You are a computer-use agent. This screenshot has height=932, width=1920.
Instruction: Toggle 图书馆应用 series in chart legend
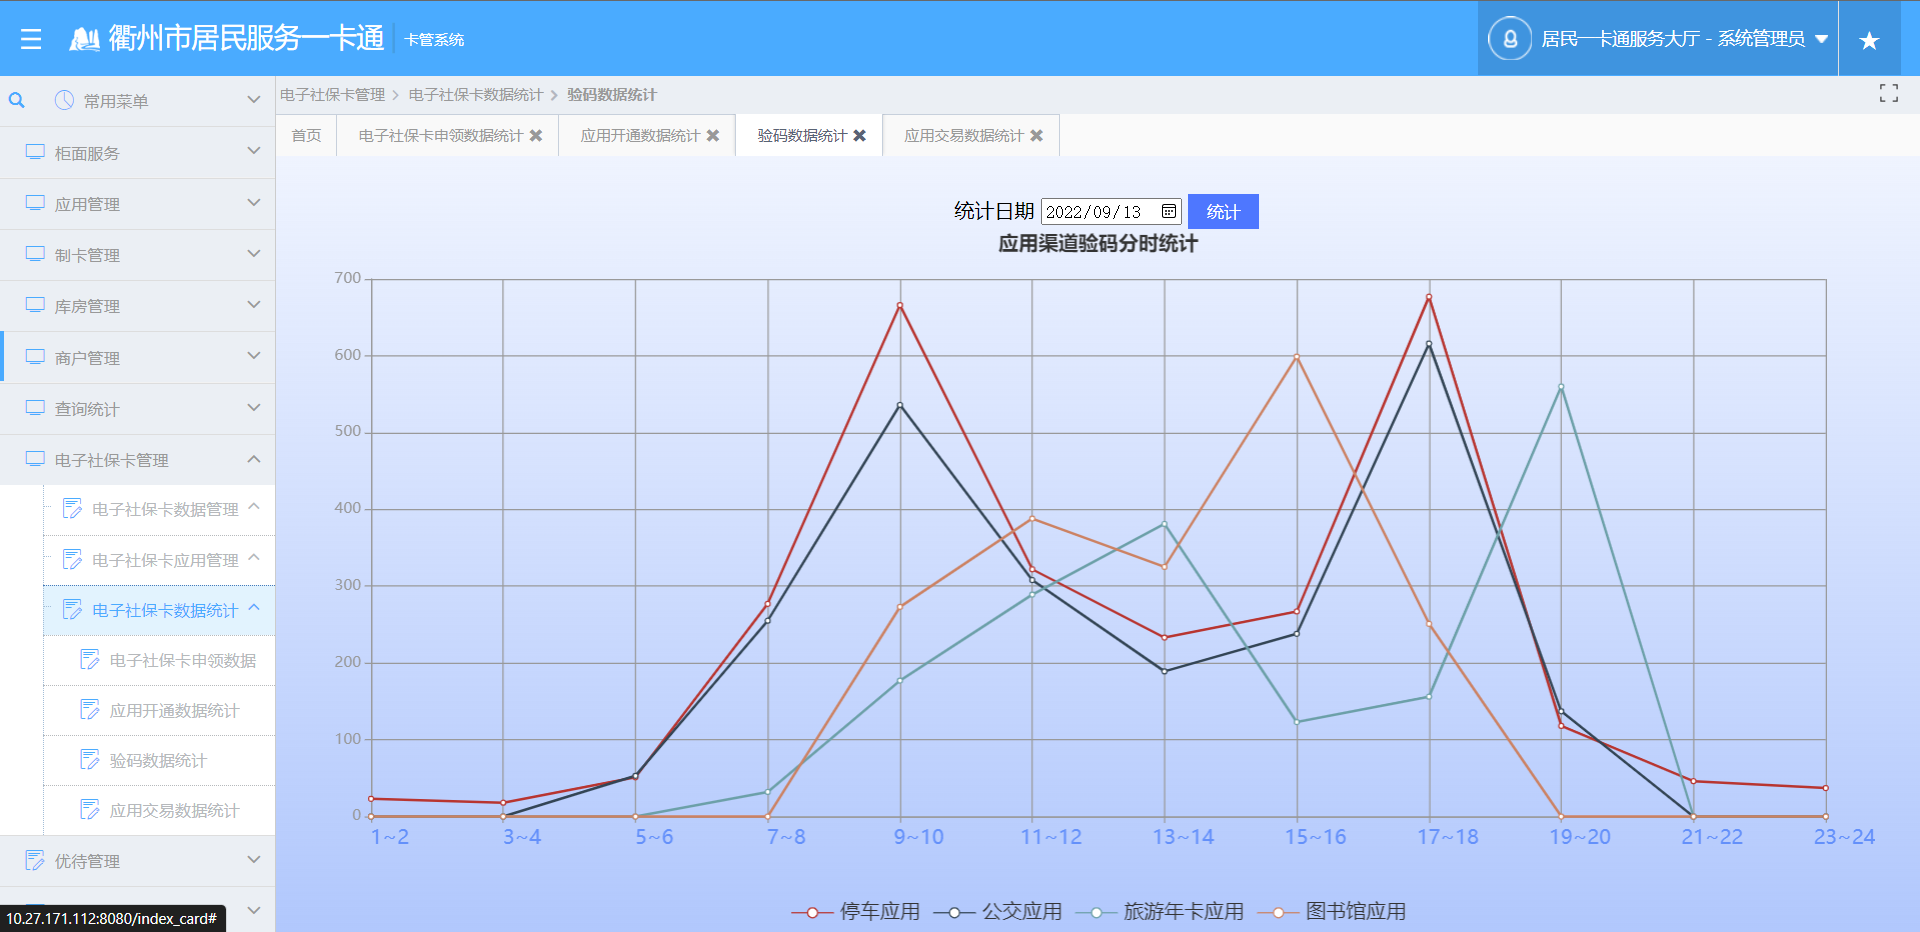click(1332, 911)
